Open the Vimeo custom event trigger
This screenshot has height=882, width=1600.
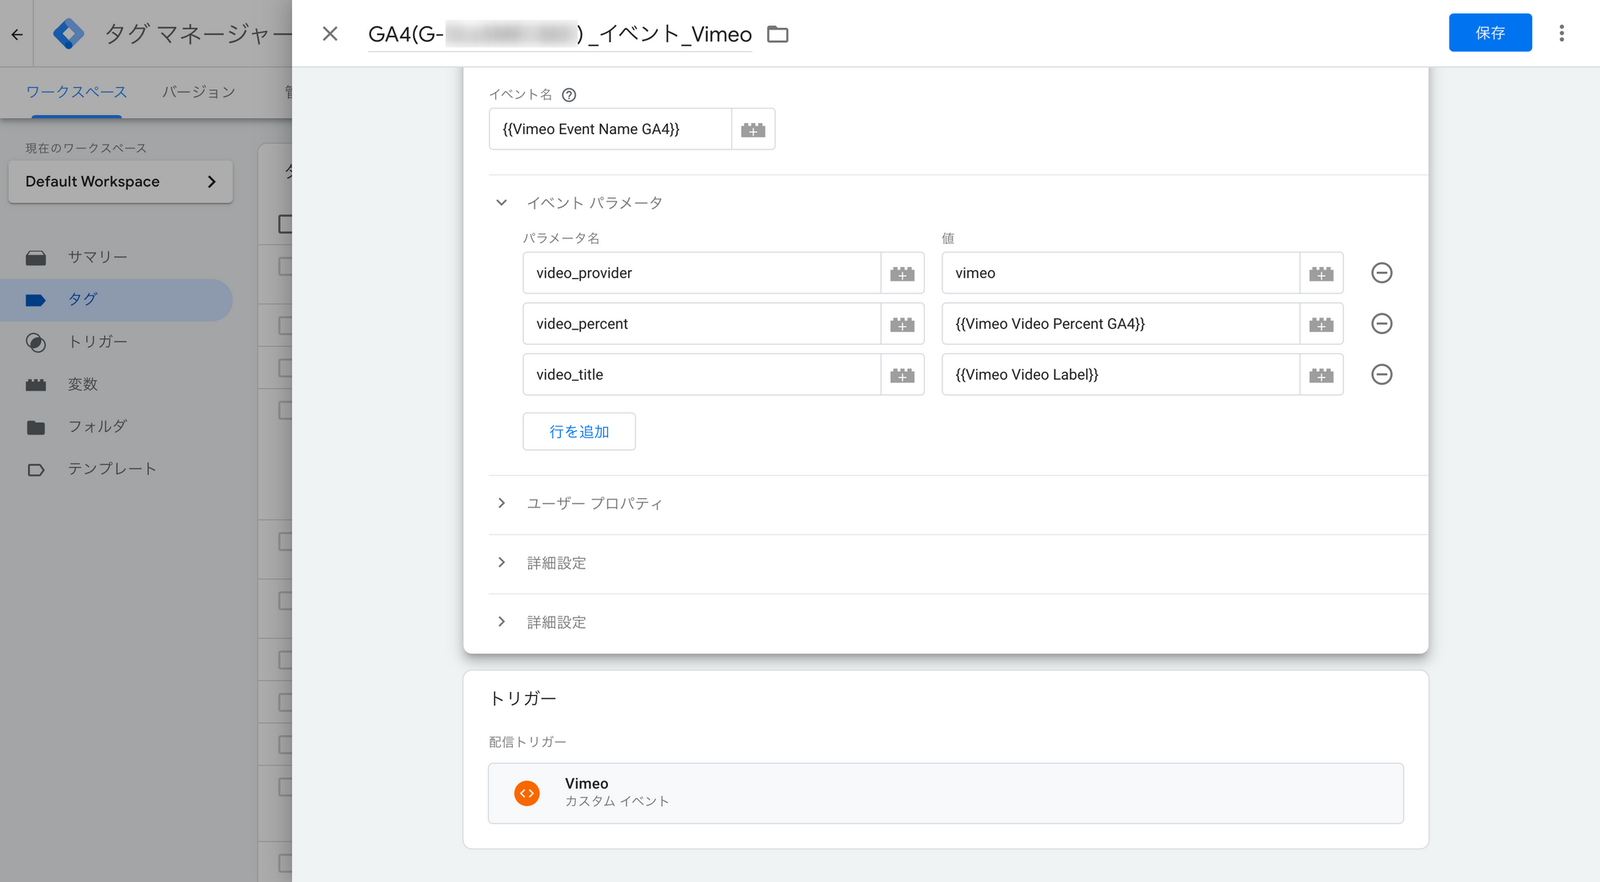point(946,793)
